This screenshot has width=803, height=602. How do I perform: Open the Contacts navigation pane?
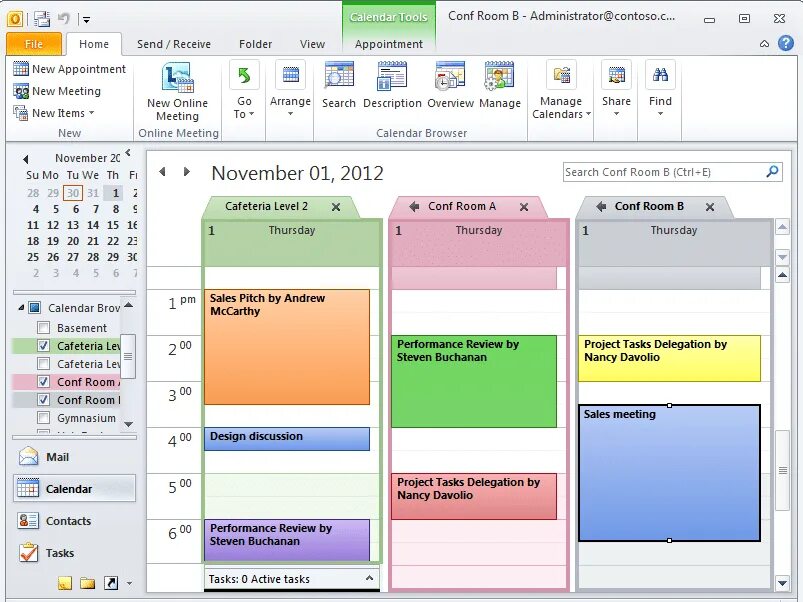tap(74, 521)
